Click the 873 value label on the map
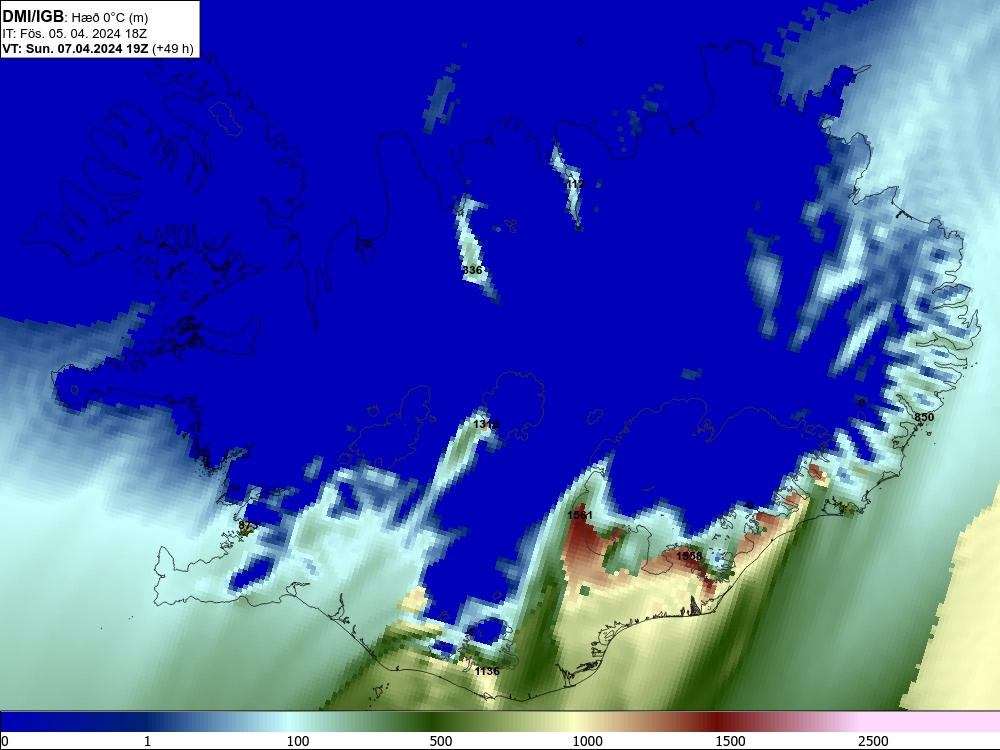This screenshot has height=750, width=1000. point(248,526)
